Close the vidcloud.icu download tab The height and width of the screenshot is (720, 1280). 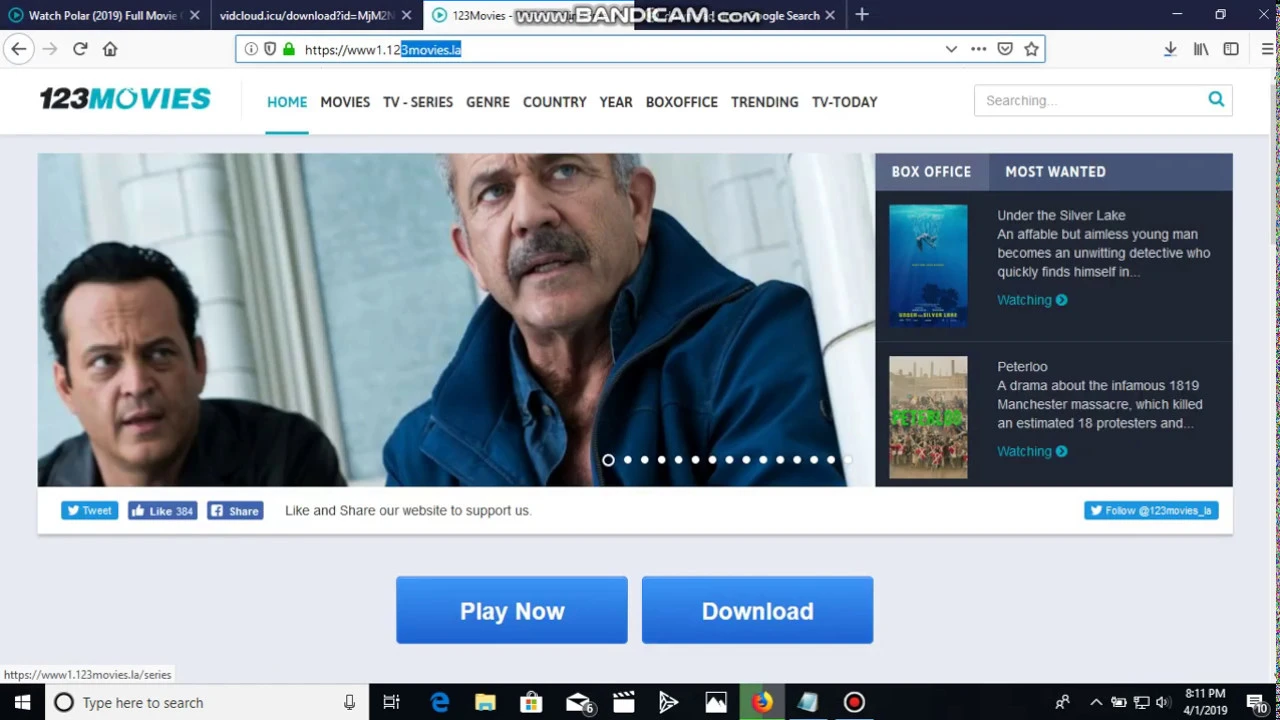click(406, 15)
